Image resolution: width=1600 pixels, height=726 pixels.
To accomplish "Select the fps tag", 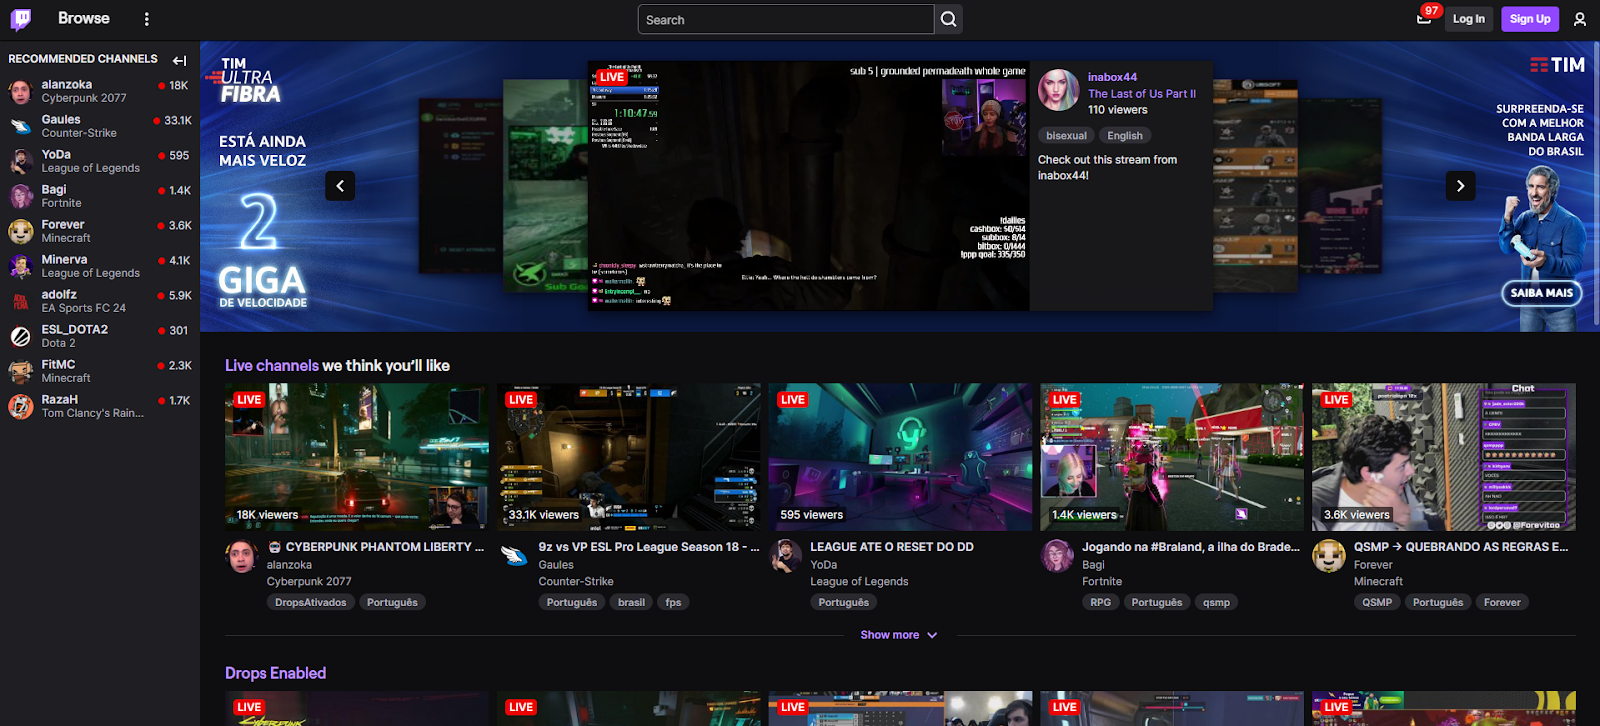I will tap(673, 603).
